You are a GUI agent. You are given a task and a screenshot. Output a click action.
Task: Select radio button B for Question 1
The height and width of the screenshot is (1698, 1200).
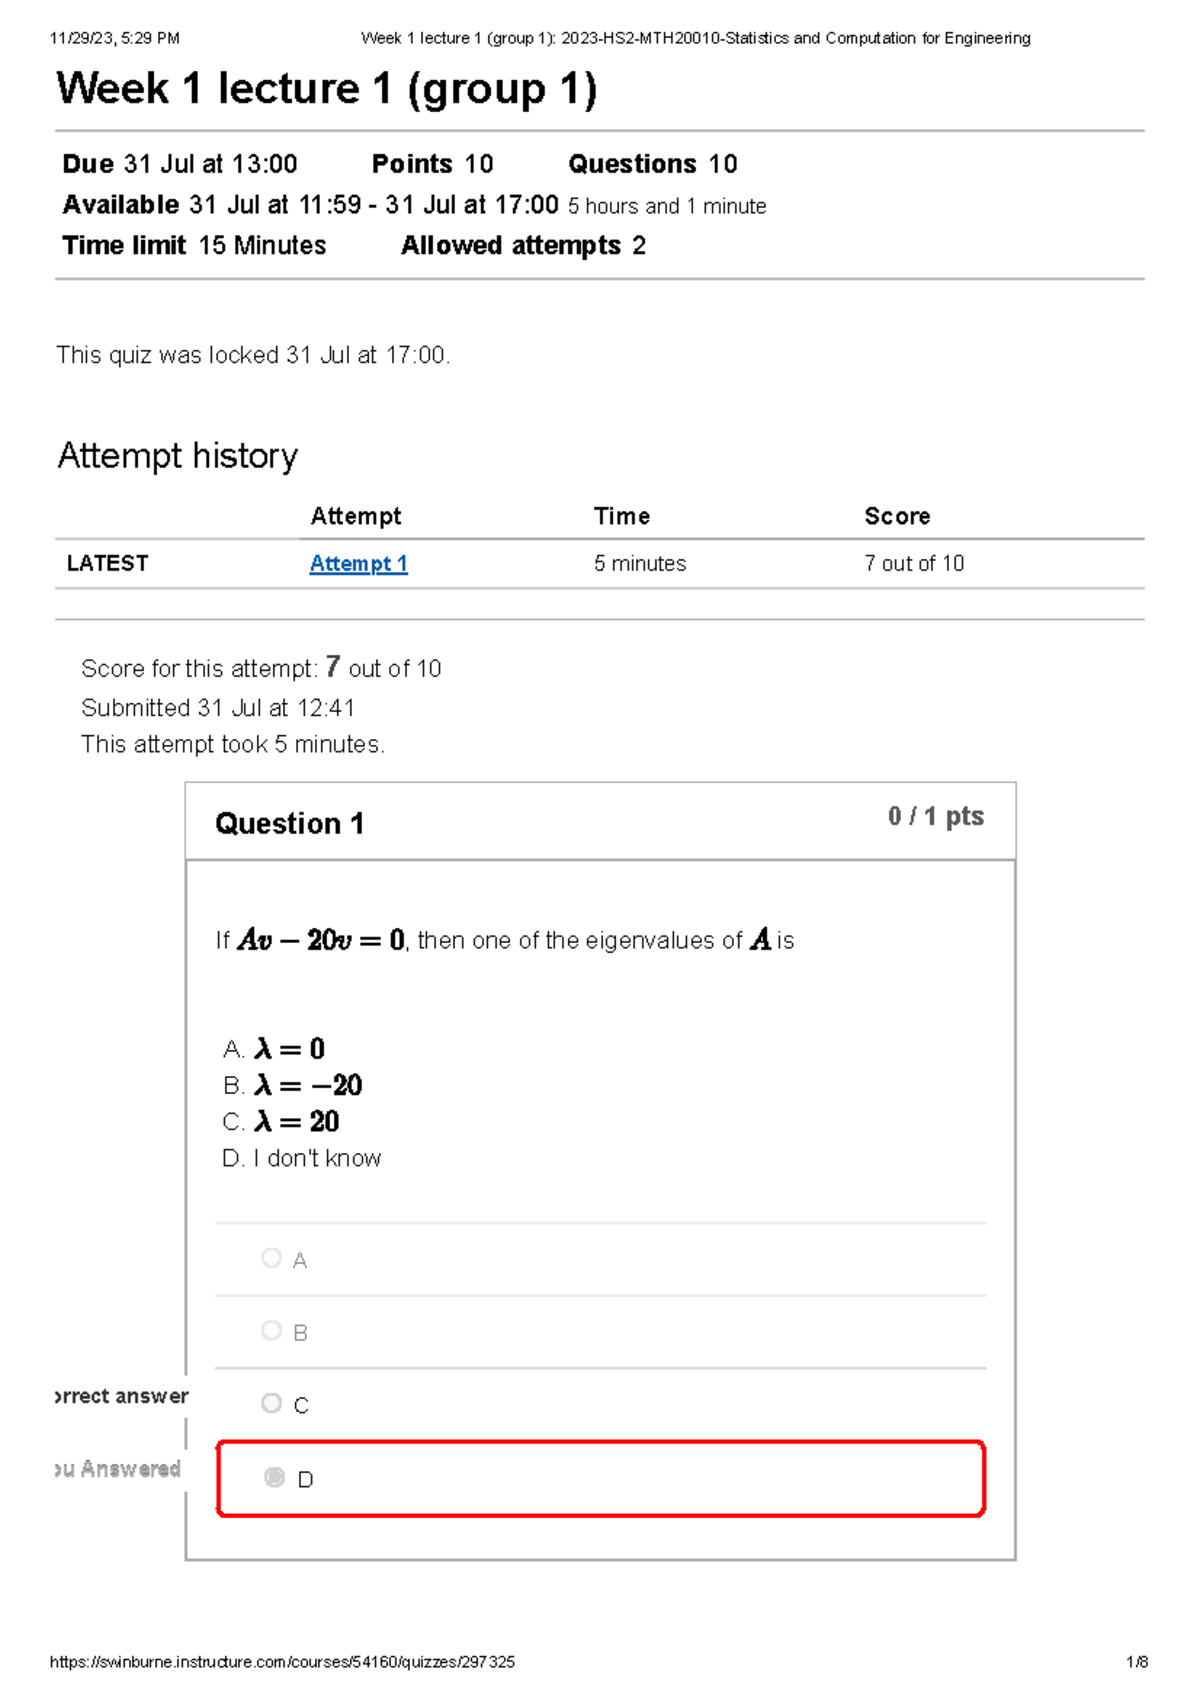[271, 1331]
